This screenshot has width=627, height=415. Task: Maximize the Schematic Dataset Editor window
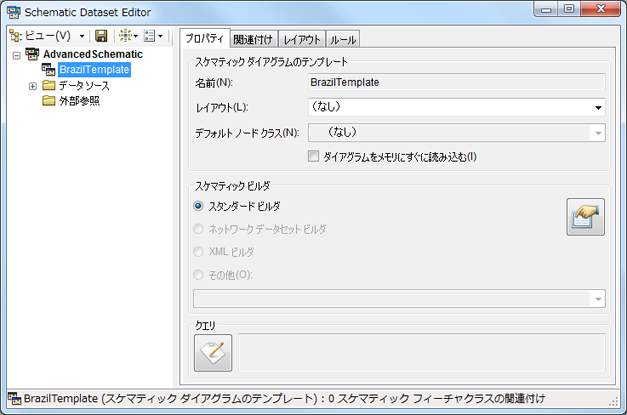point(569,9)
